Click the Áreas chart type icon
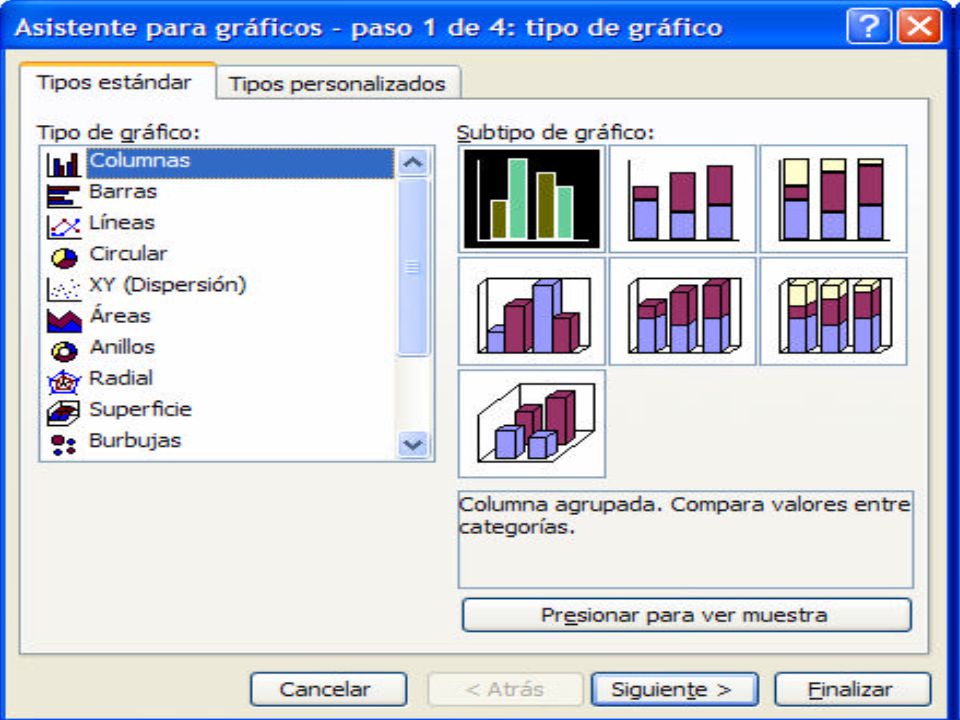 [64, 320]
